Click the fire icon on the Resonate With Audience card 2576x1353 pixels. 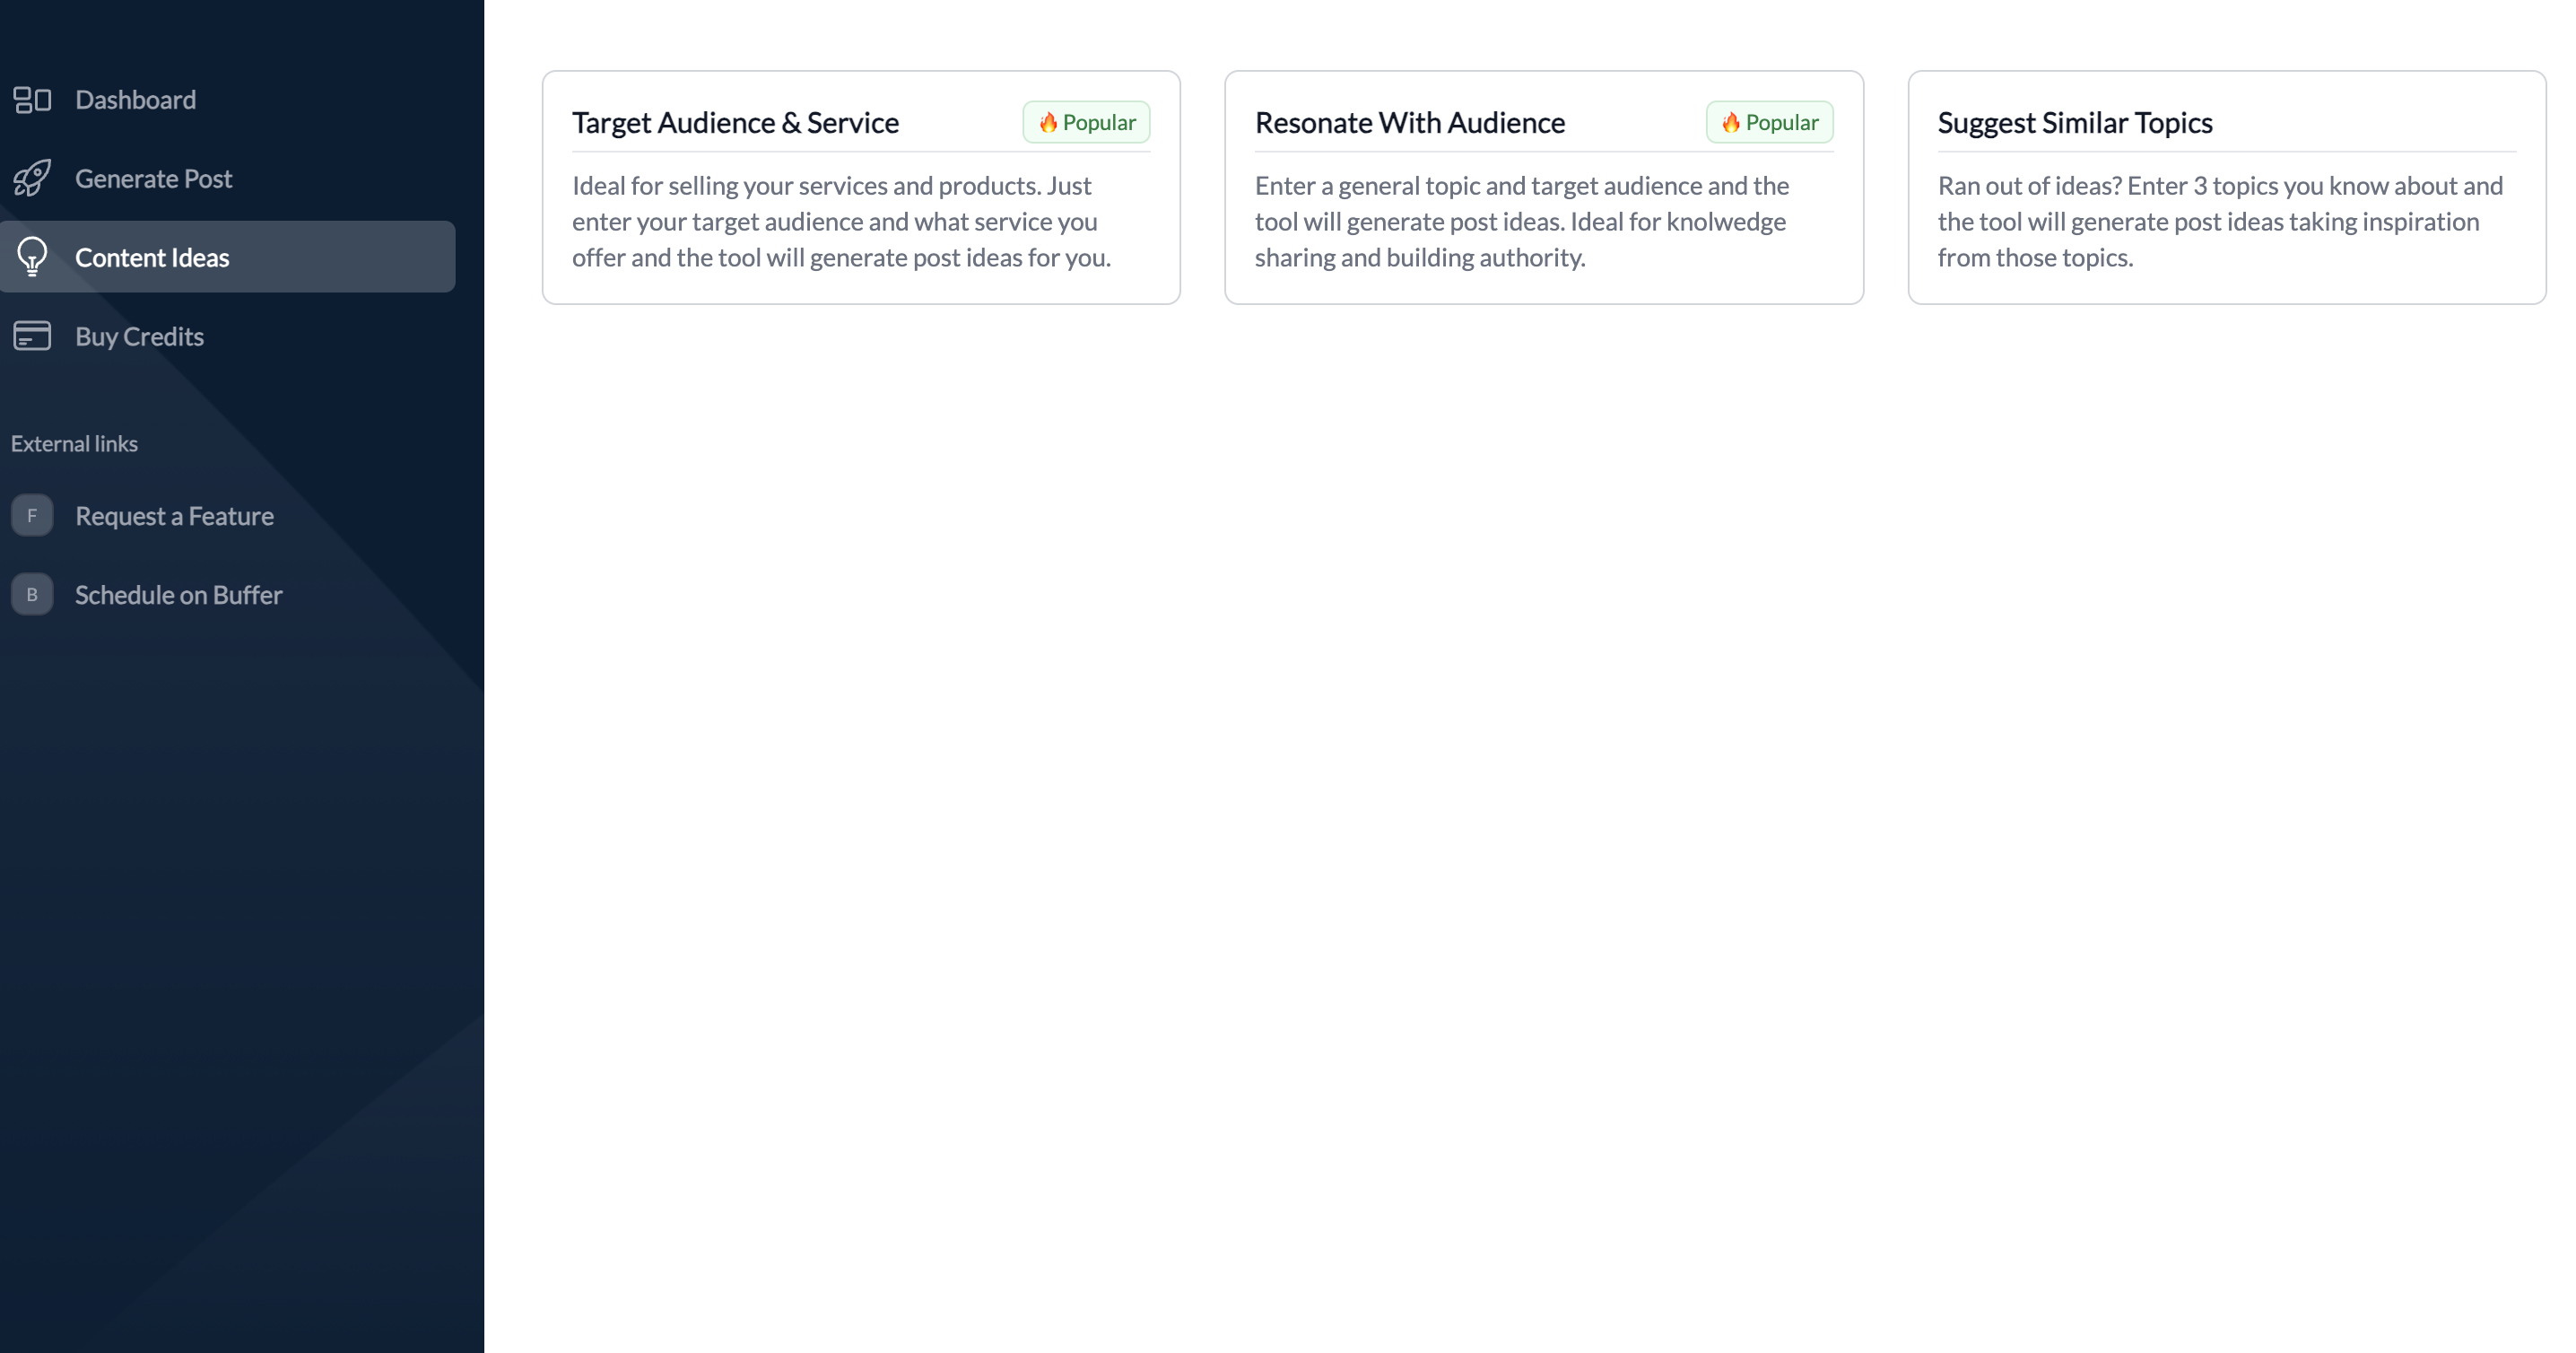(1731, 123)
